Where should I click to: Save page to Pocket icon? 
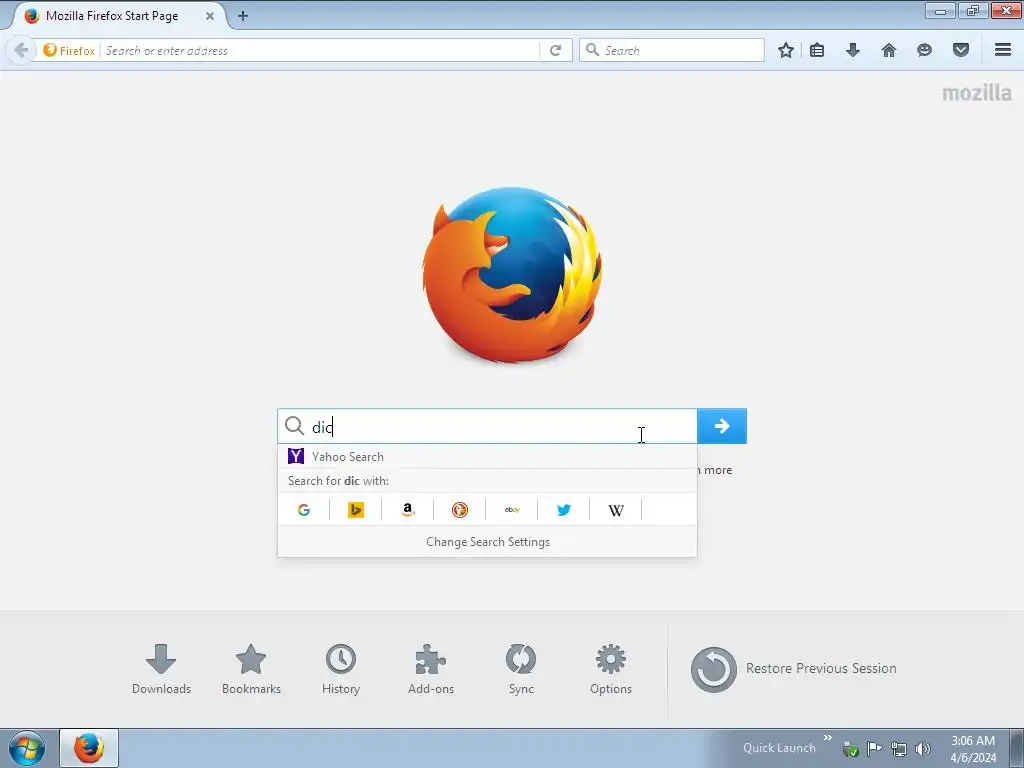[x=961, y=50]
